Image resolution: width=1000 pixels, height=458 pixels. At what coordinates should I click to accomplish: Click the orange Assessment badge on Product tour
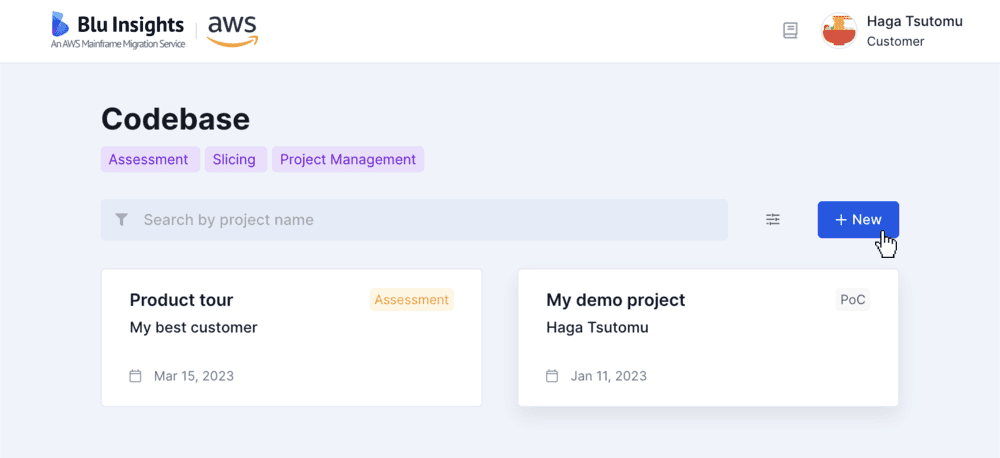[411, 300]
